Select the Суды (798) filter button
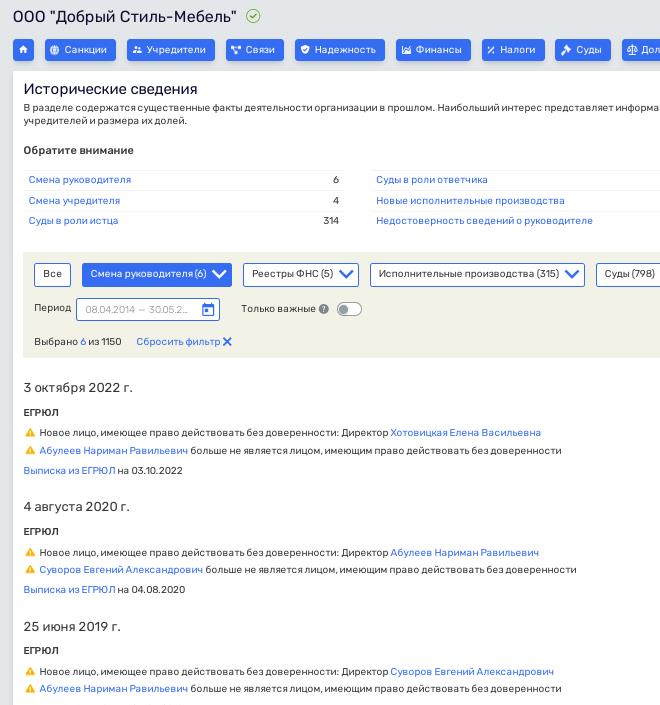The image size is (660, 705). pyautogui.click(x=629, y=274)
